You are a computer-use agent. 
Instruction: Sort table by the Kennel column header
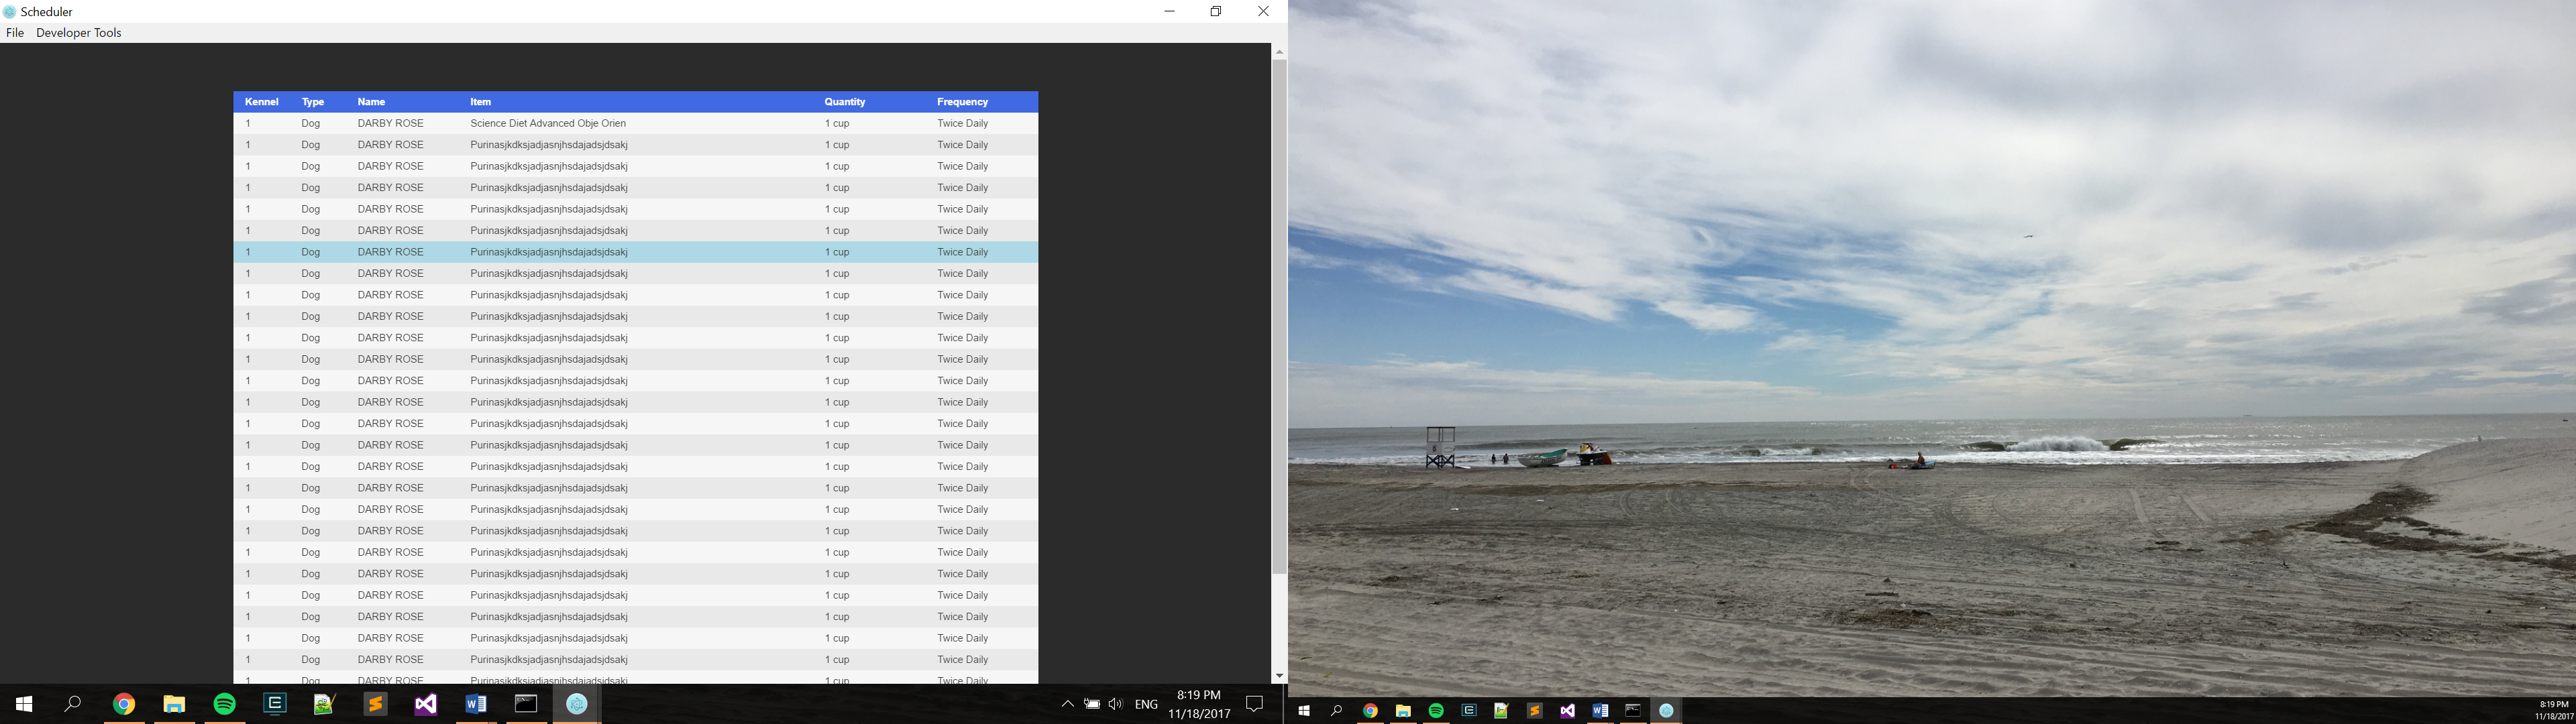[261, 102]
